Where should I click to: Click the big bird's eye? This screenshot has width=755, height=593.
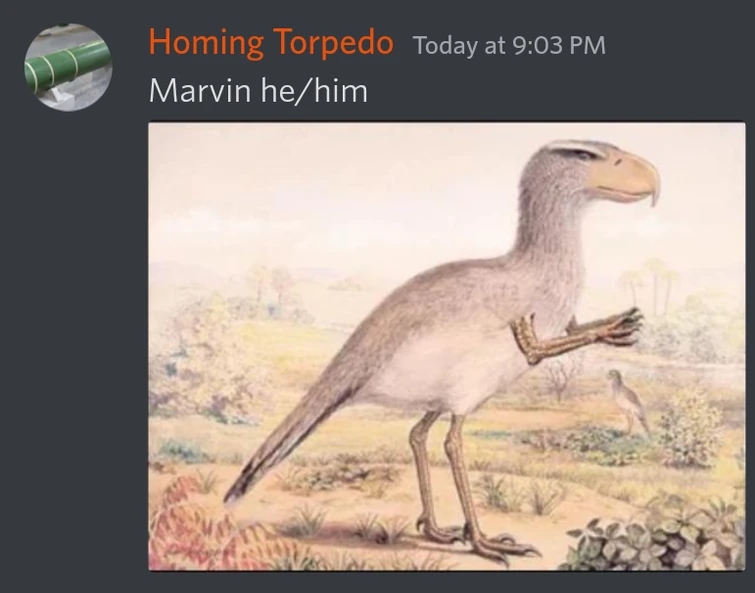(583, 154)
